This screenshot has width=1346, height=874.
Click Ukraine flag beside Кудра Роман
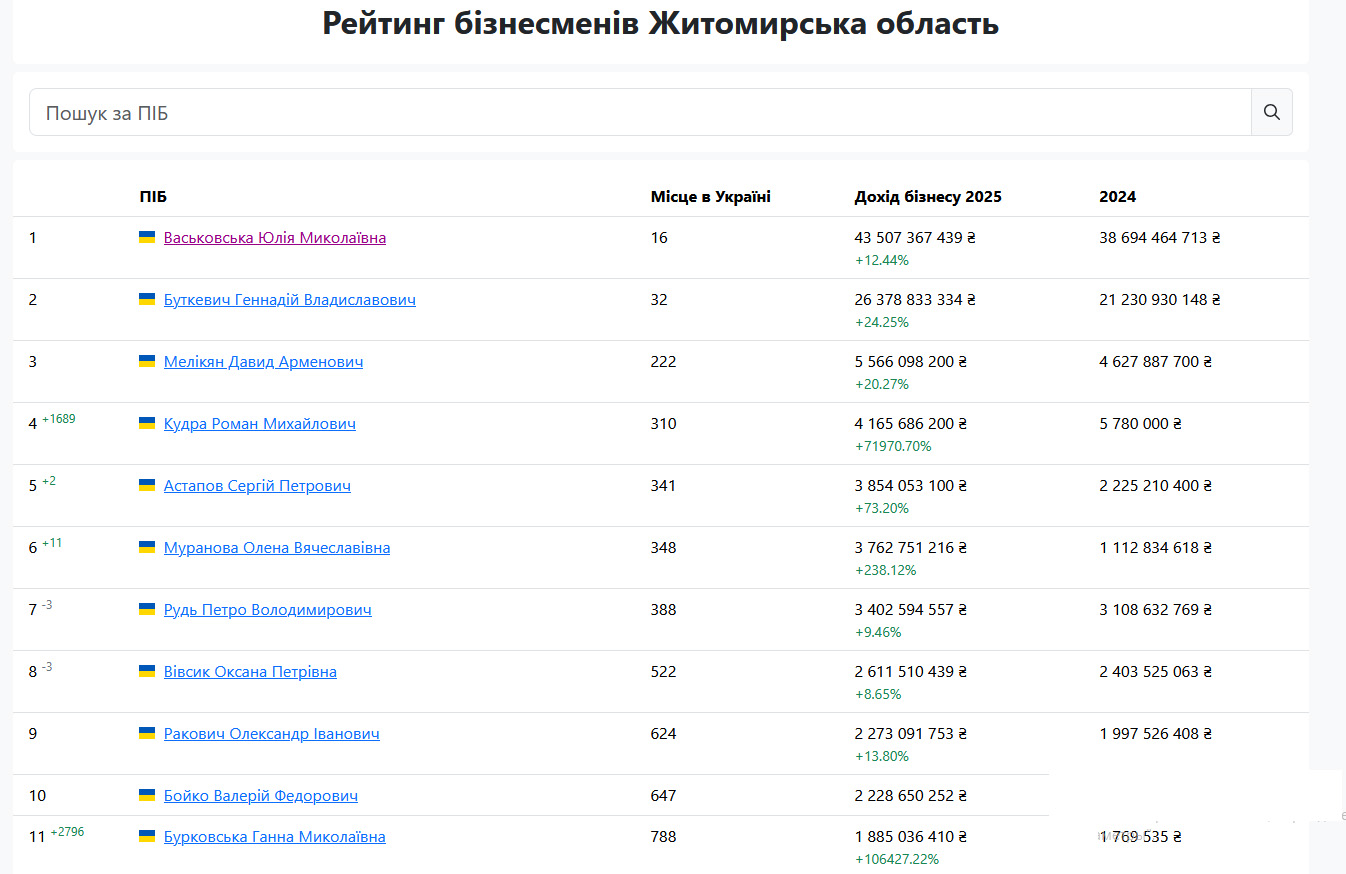pyautogui.click(x=147, y=423)
